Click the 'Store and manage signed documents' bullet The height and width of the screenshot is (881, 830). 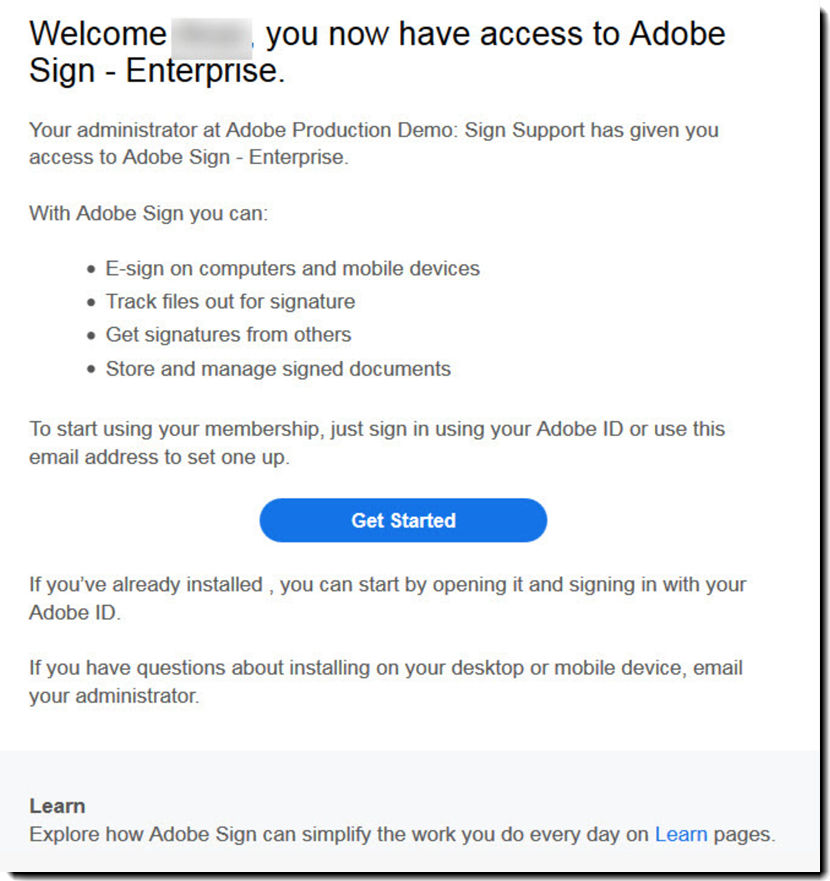pos(278,368)
